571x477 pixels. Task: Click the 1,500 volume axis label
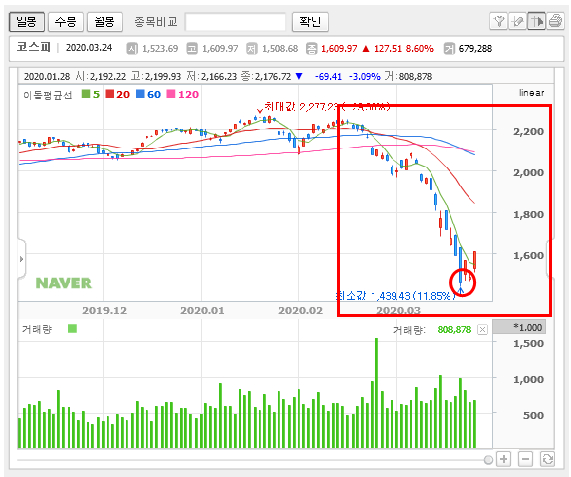coord(528,343)
